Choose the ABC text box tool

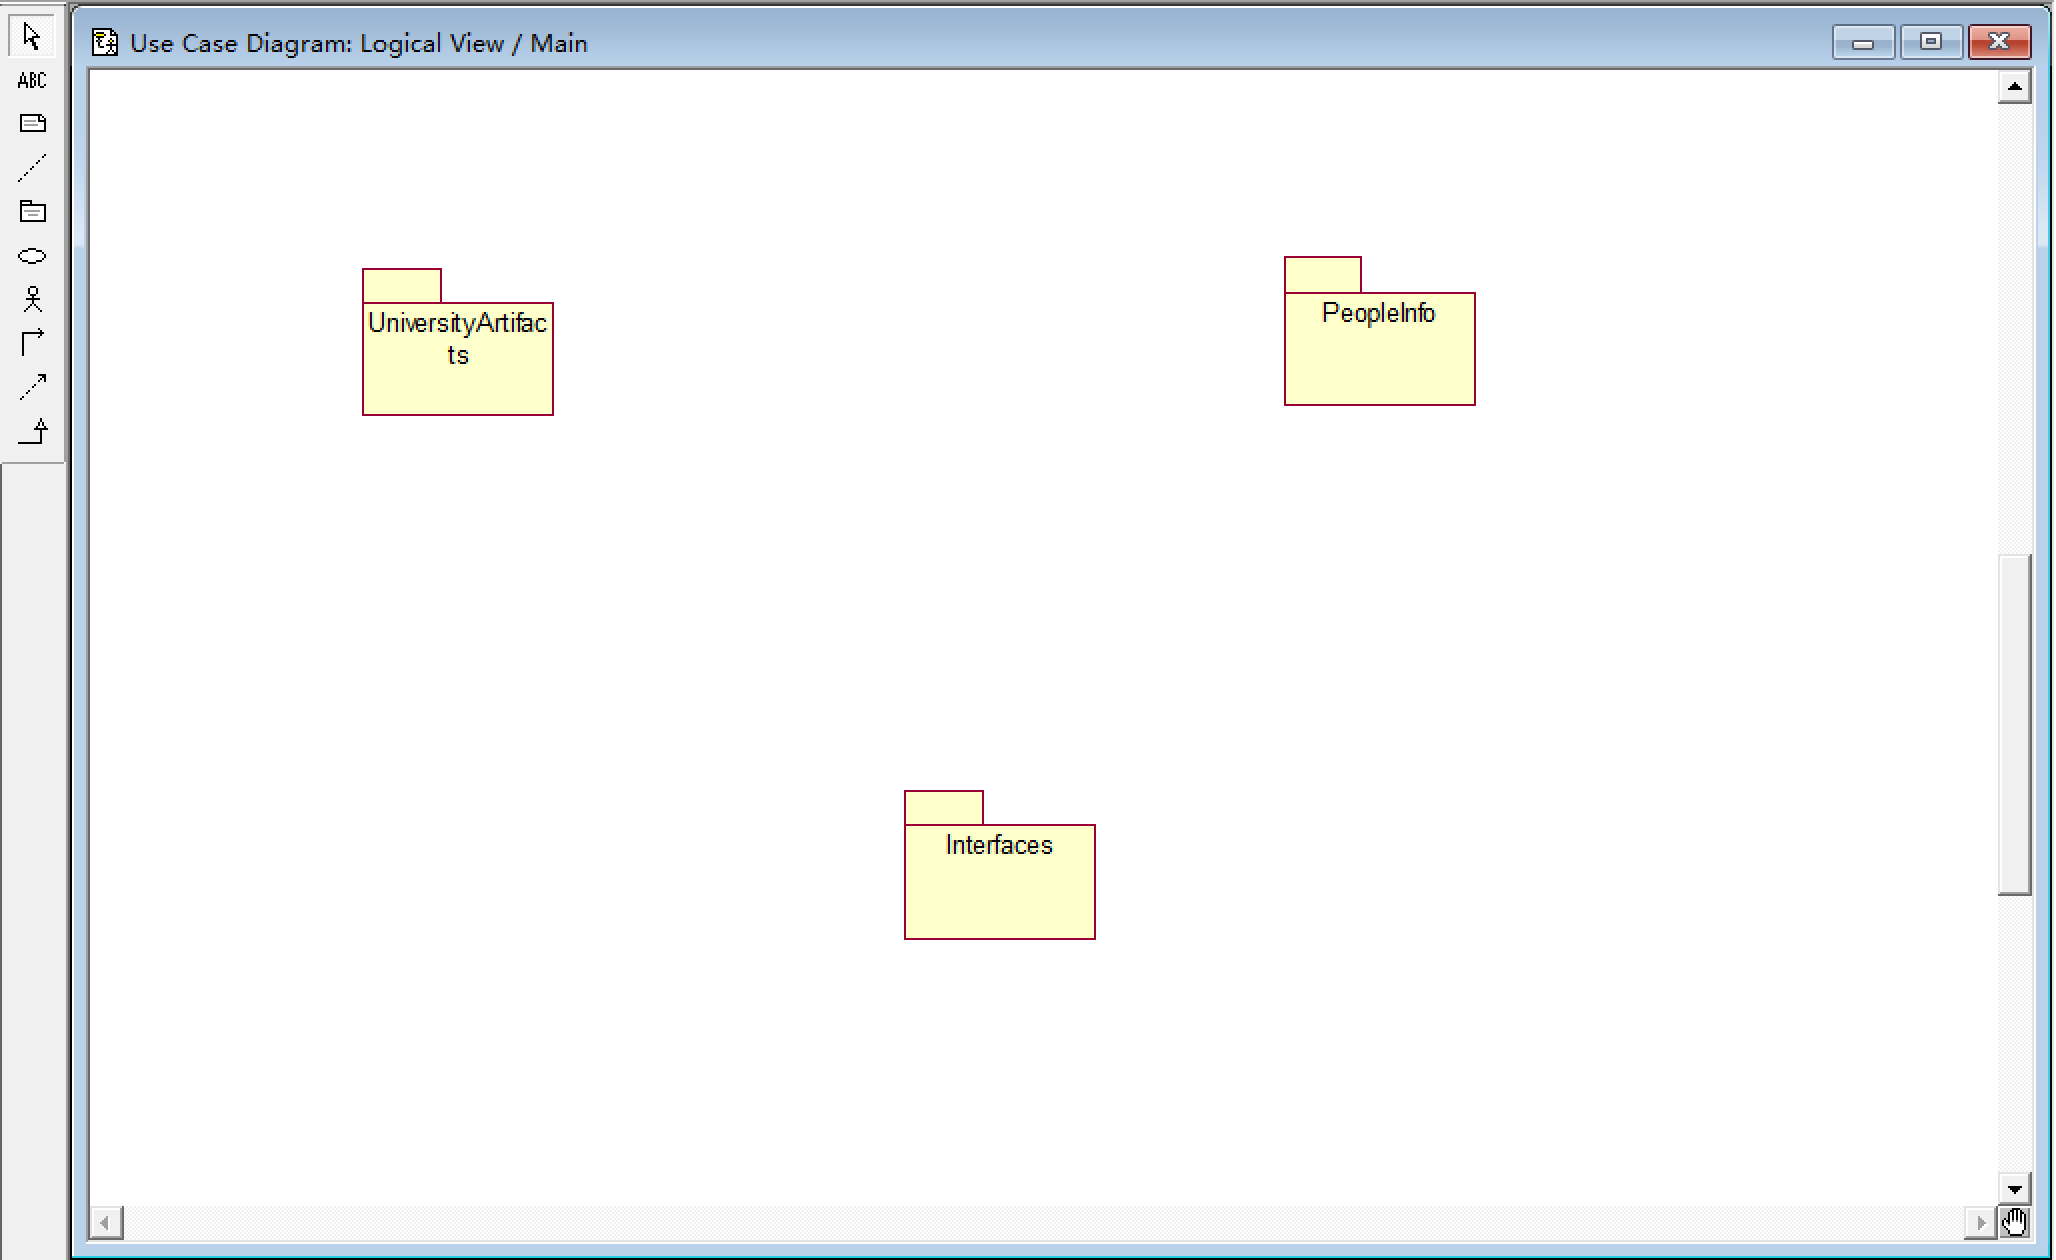(x=32, y=80)
